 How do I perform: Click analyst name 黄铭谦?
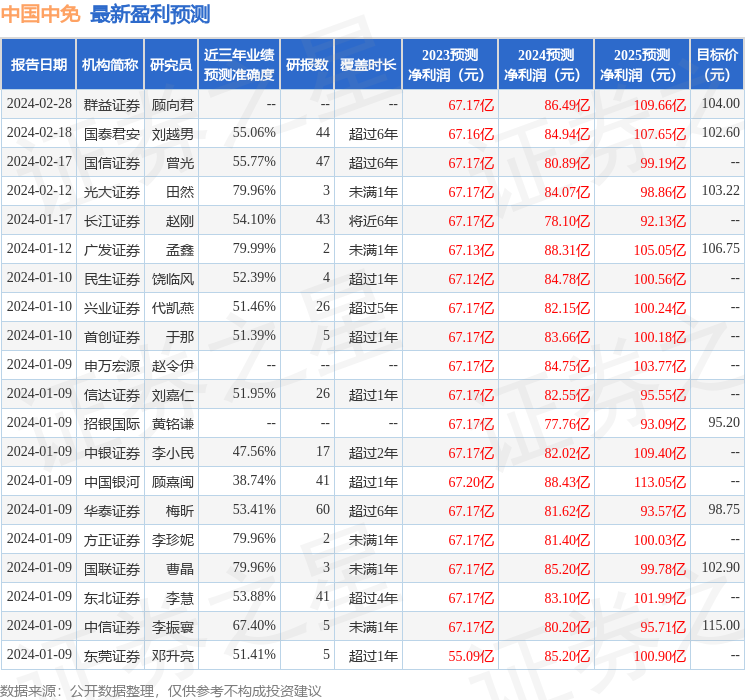pyautogui.click(x=173, y=424)
